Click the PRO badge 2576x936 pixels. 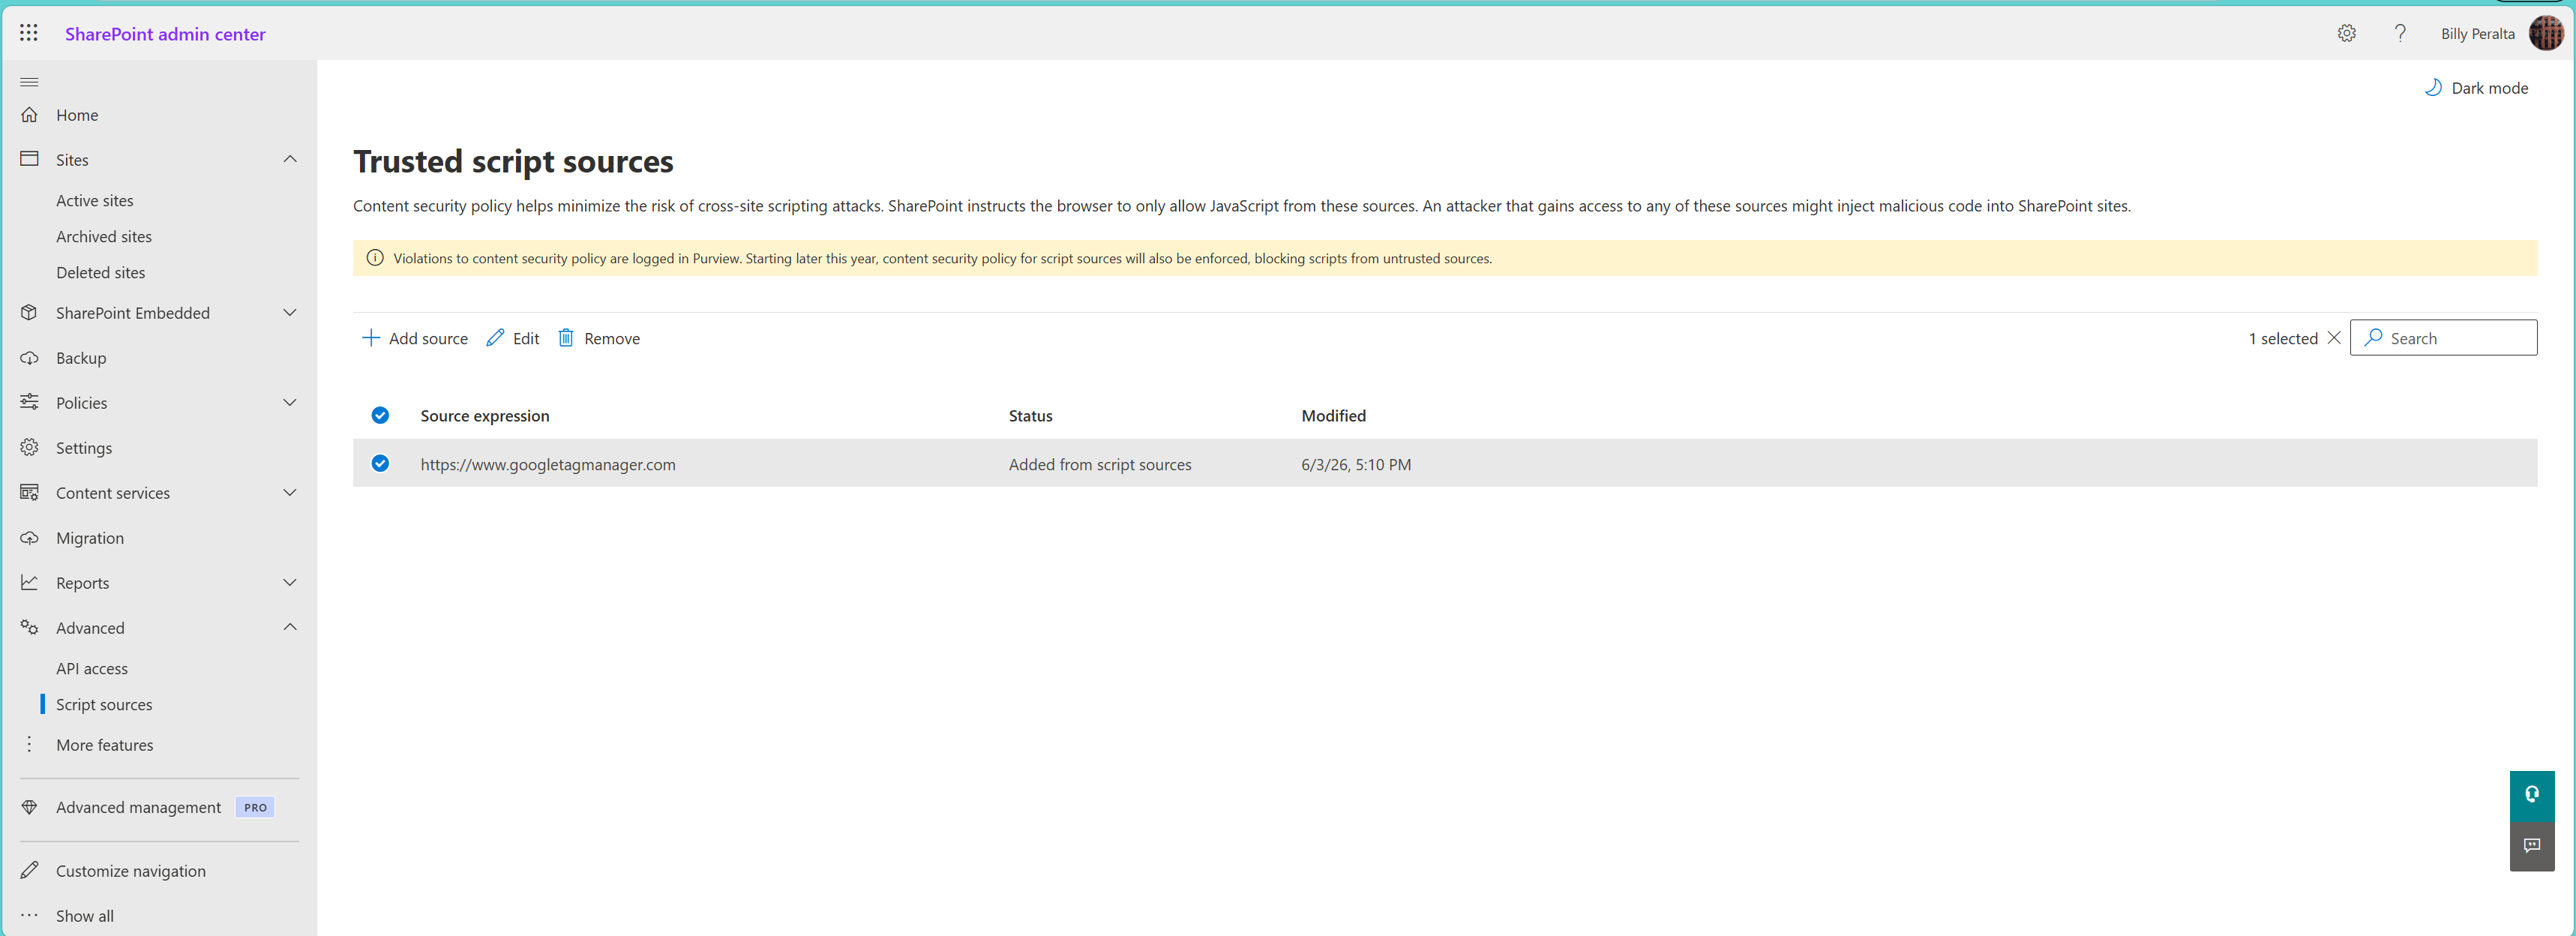click(255, 807)
